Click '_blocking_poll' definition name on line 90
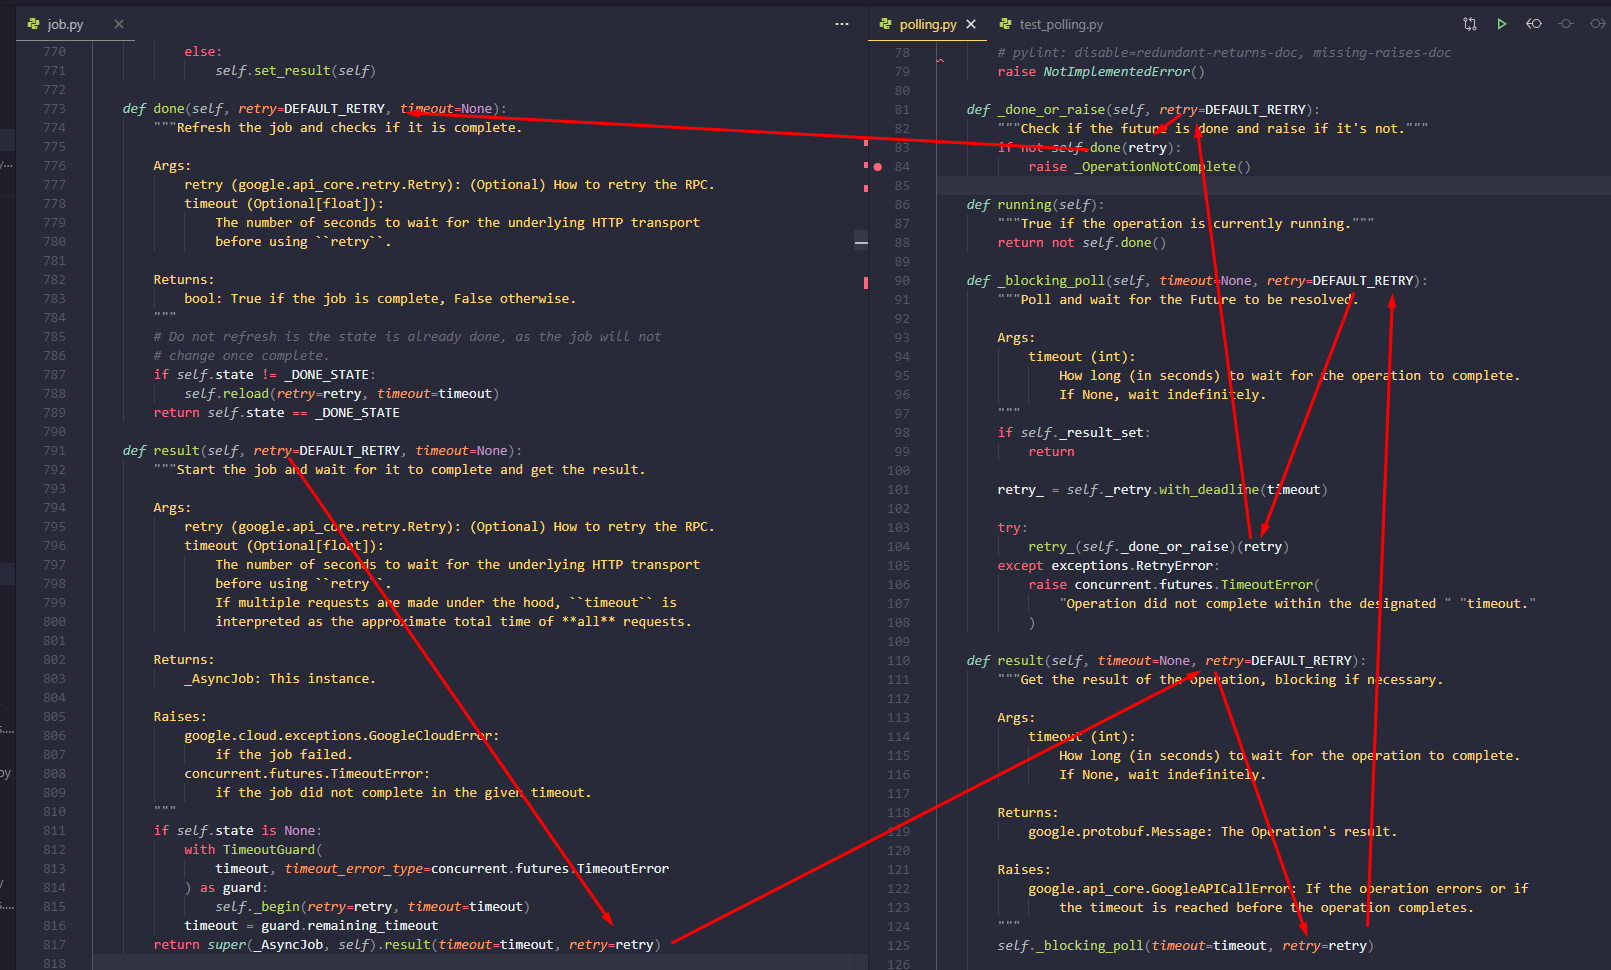1611x970 pixels. click(1051, 281)
